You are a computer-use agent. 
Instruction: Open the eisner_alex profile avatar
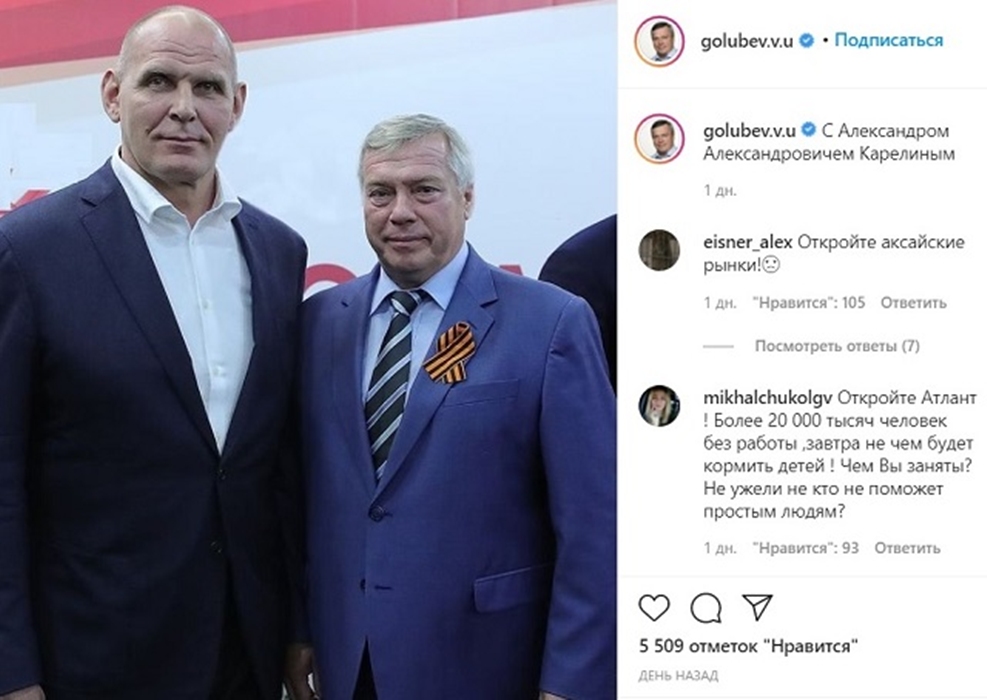click(659, 250)
